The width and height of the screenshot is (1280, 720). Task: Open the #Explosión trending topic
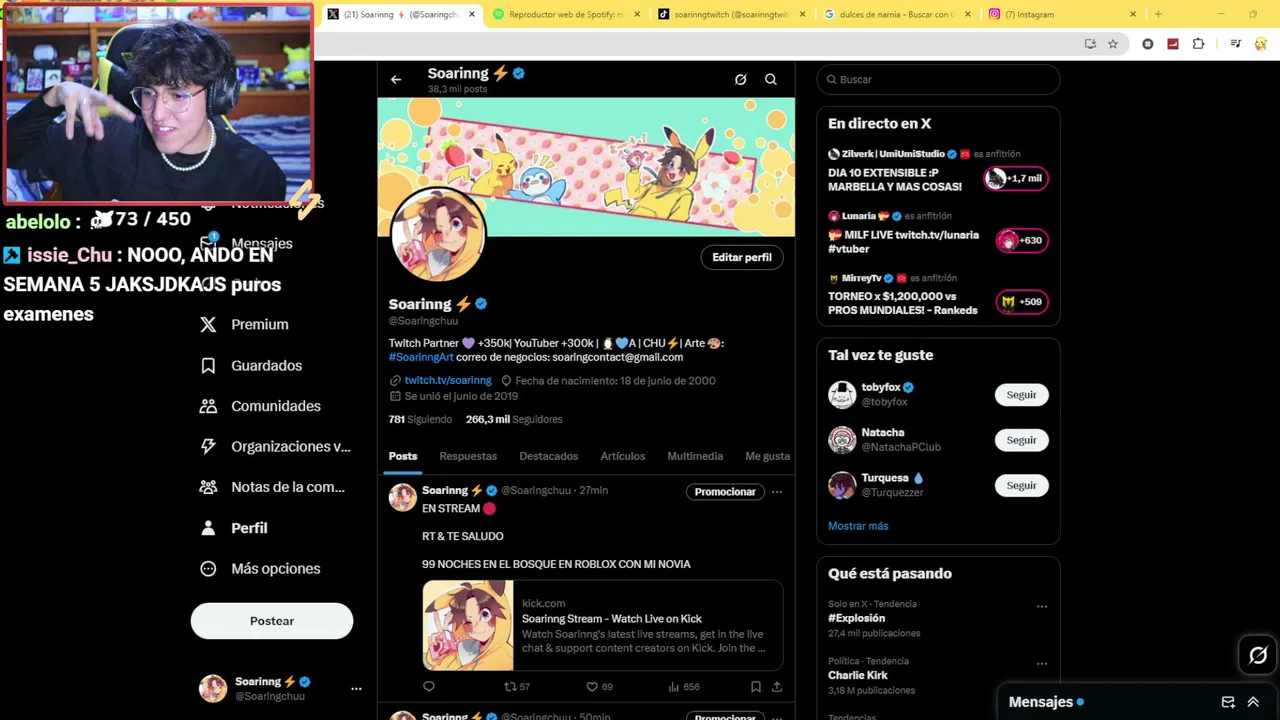coord(856,618)
